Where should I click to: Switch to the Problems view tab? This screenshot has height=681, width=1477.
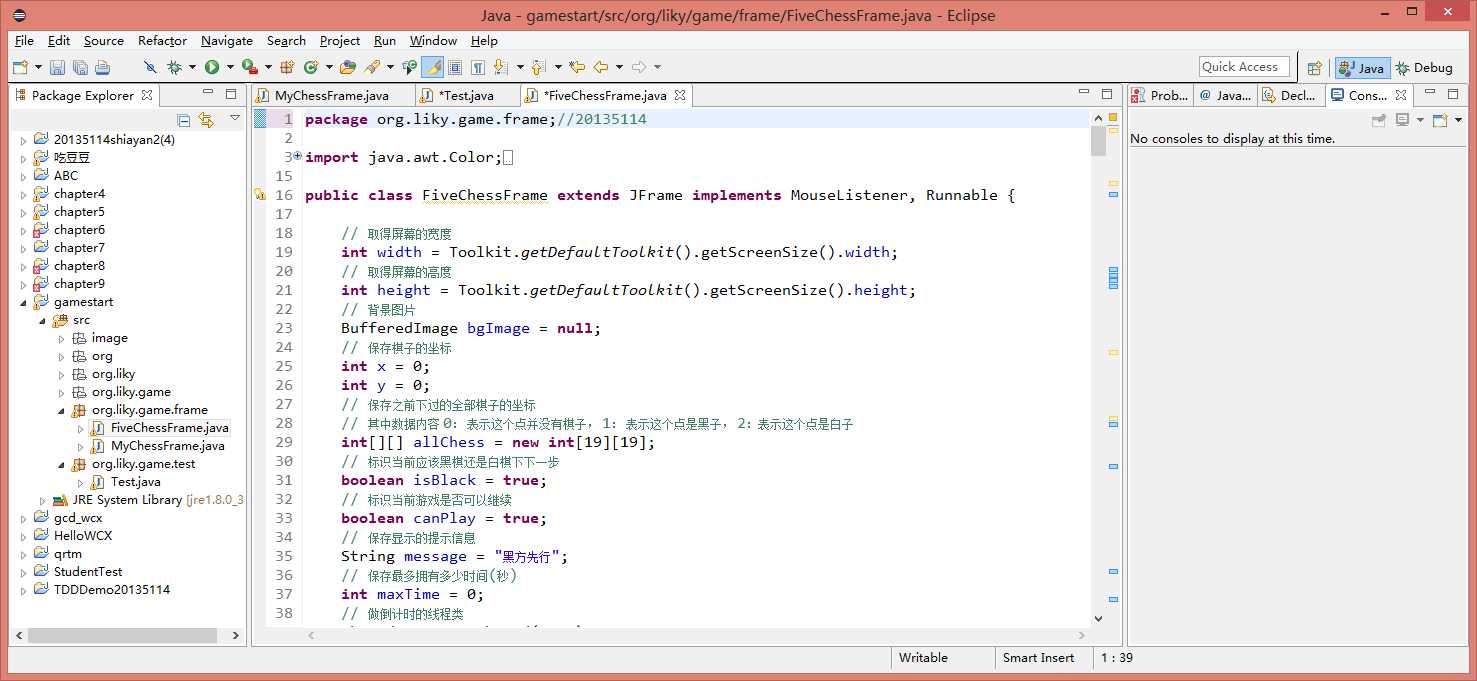(1161, 96)
